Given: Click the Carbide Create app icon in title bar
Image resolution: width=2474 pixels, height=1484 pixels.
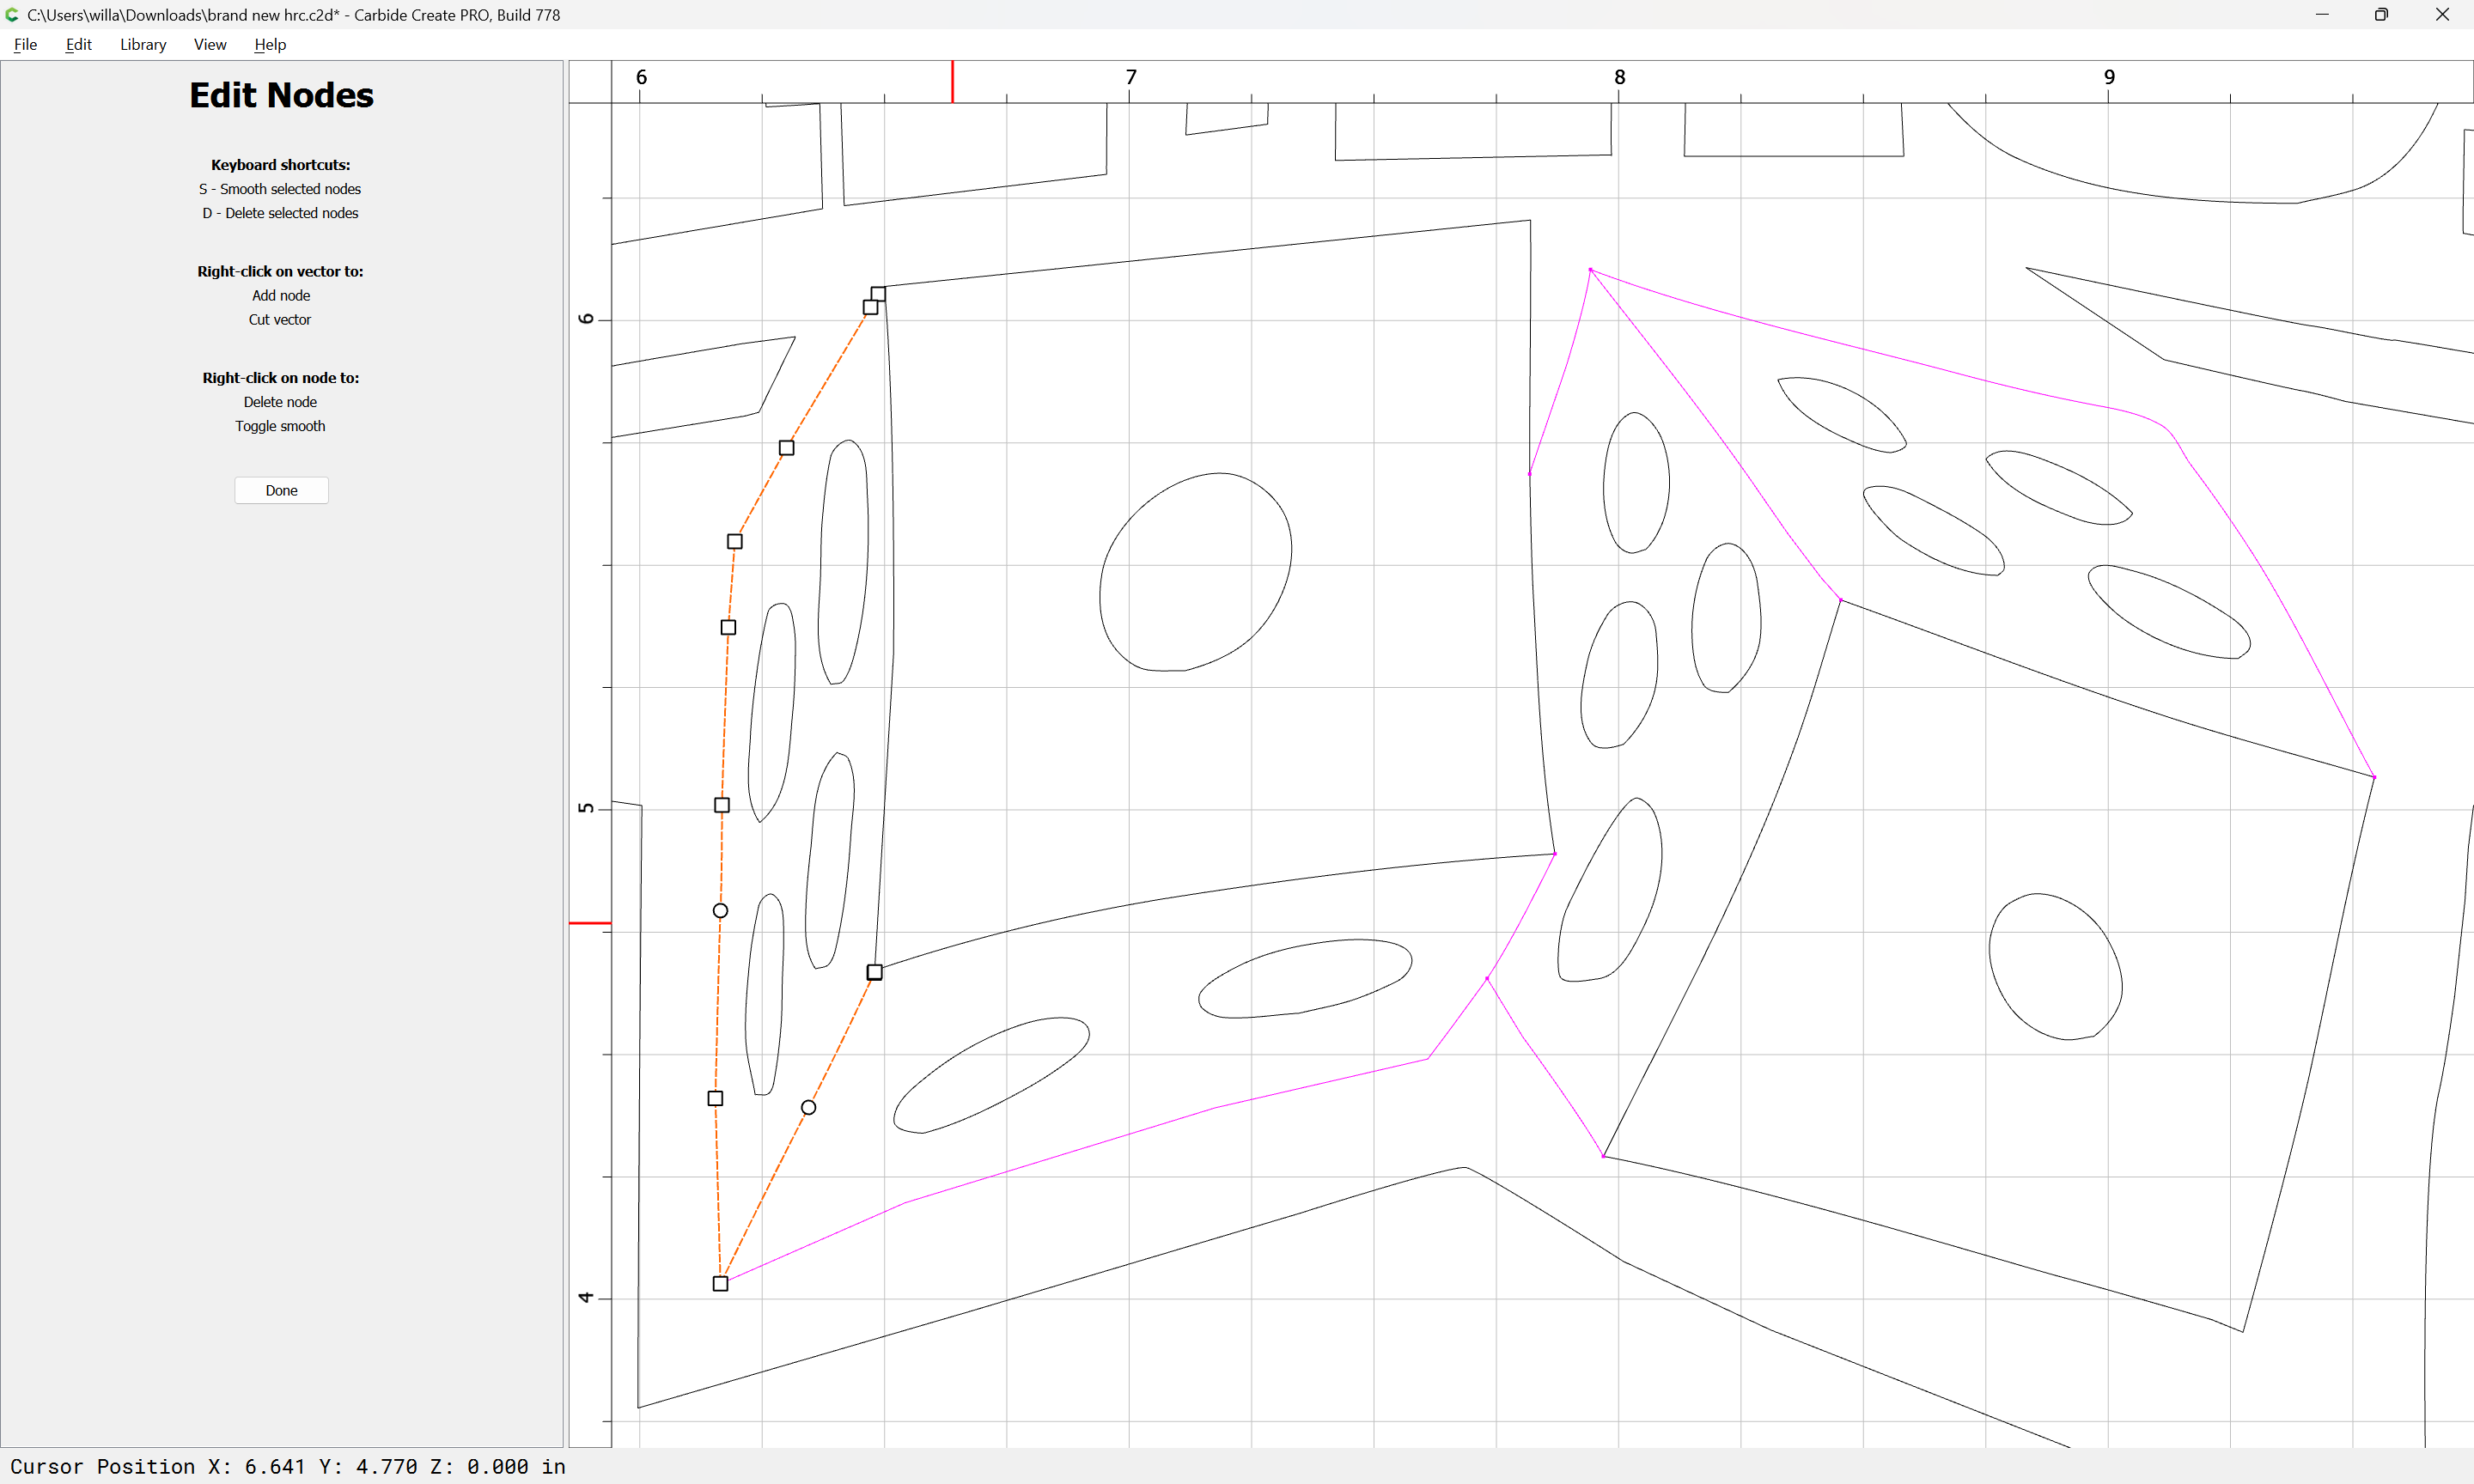Looking at the screenshot, I should coord(12,14).
